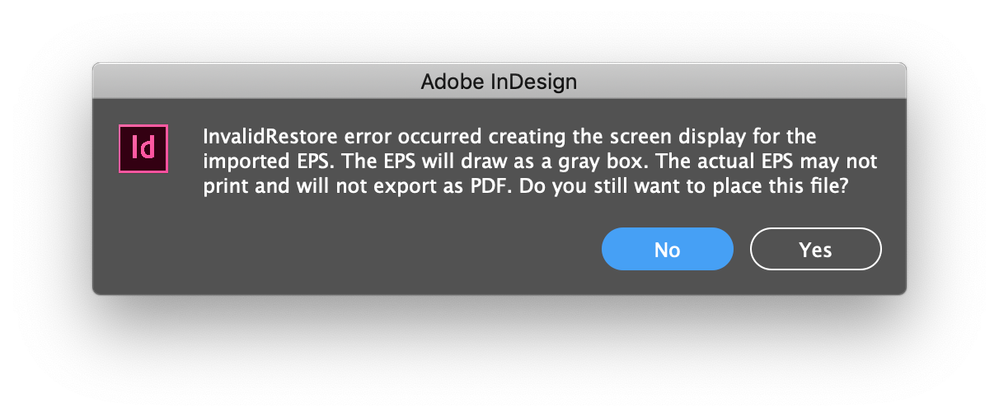The width and height of the screenshot is (999, 417).
Task: Click "place this file?" ending the message
Action: tap(783, 186)
